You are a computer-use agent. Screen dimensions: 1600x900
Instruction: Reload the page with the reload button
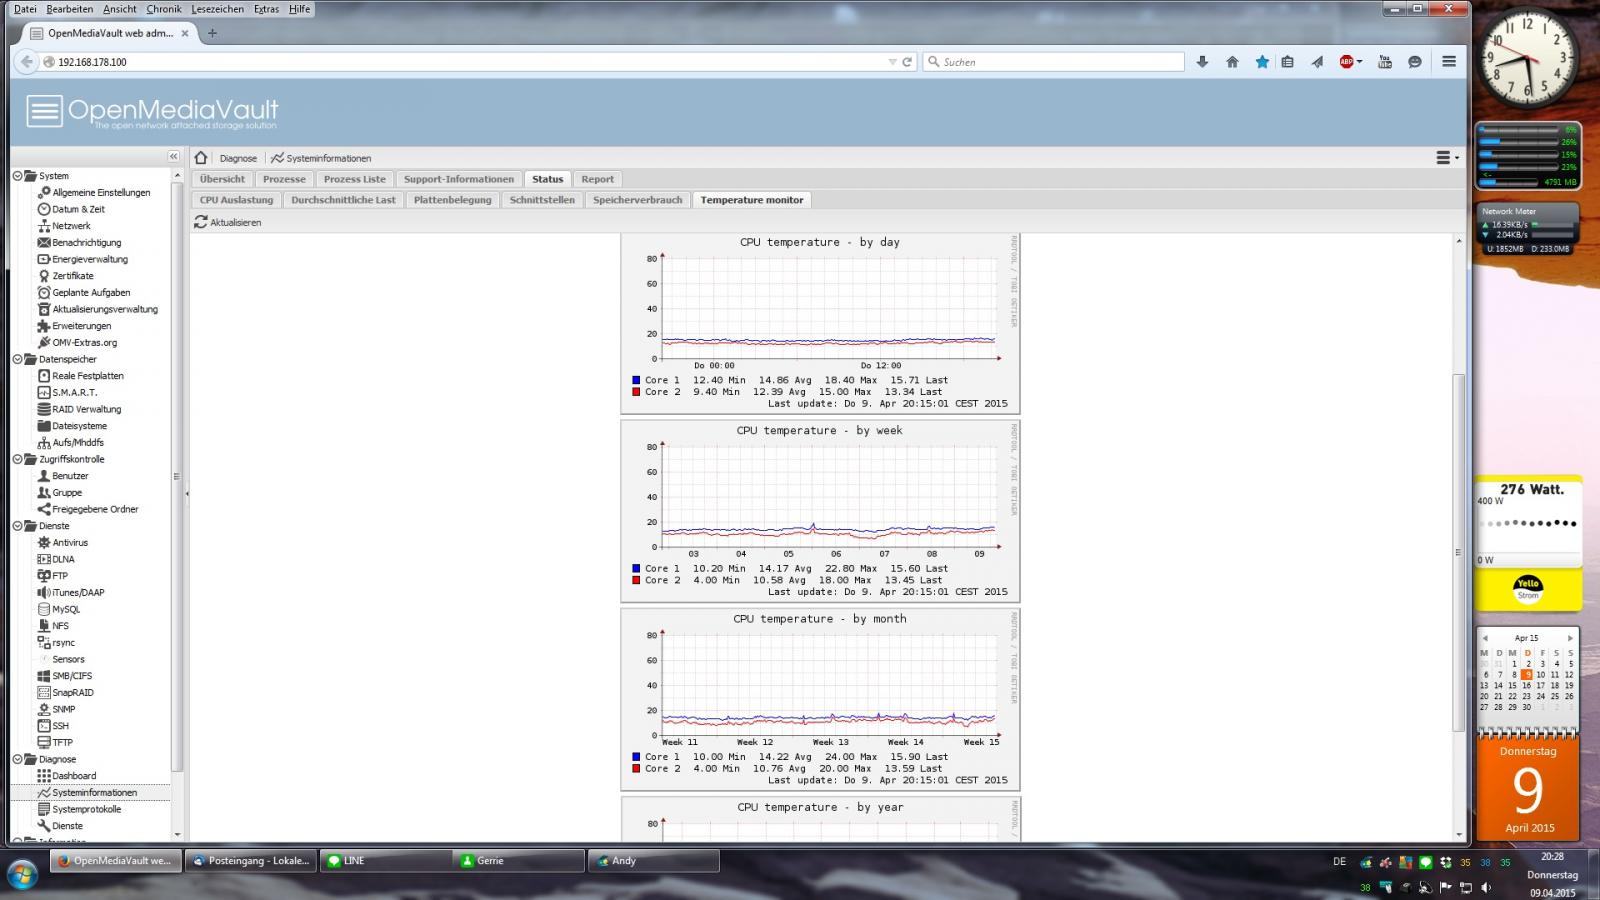(907, 62)
